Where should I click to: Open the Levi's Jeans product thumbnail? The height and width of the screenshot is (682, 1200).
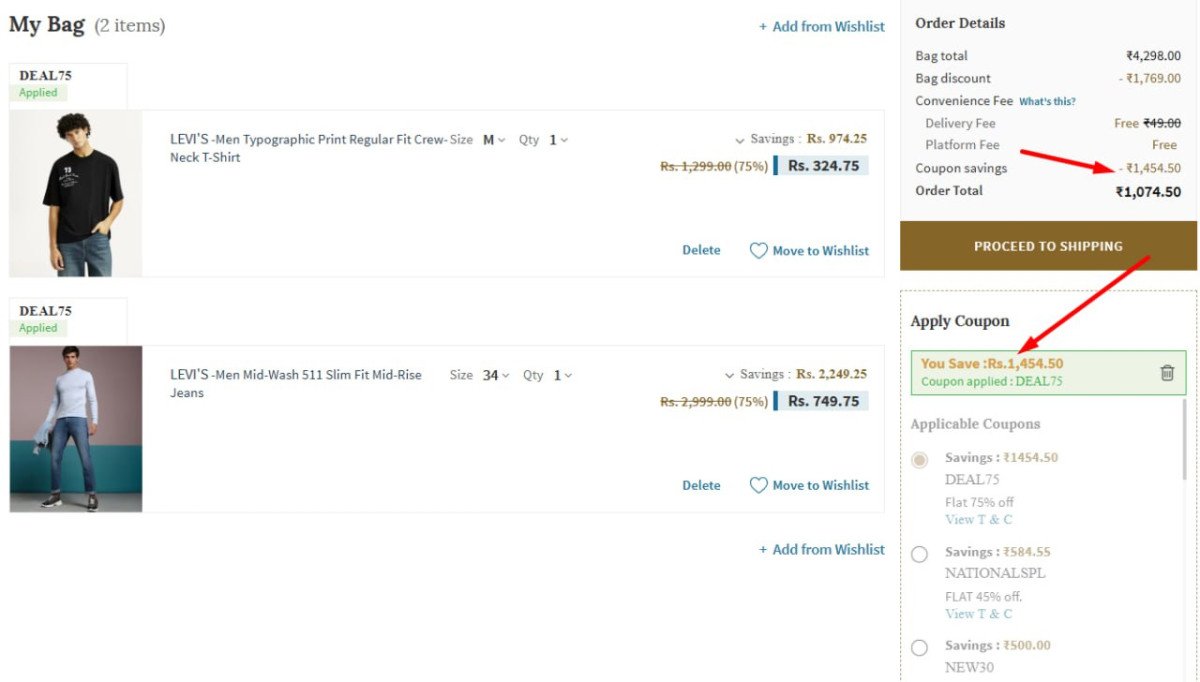[x=76, y=429]
